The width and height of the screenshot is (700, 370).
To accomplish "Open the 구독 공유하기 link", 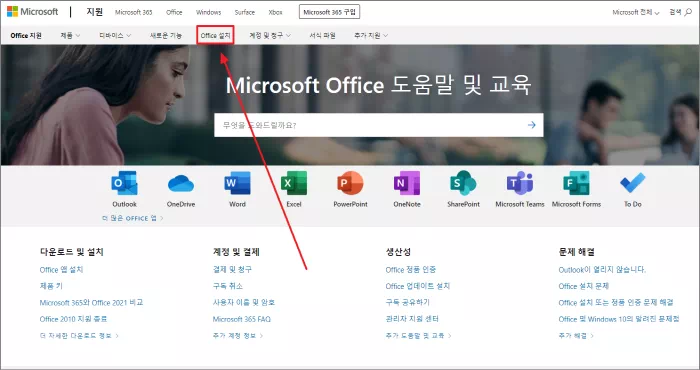I will point(408,302).
